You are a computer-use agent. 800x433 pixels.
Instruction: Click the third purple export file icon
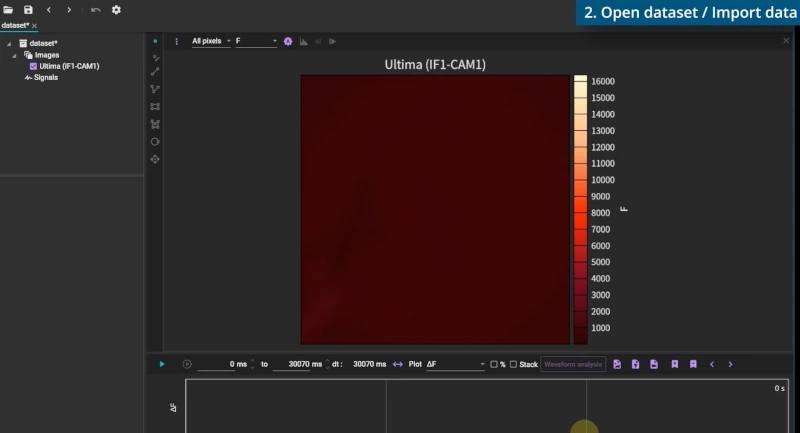654,364
